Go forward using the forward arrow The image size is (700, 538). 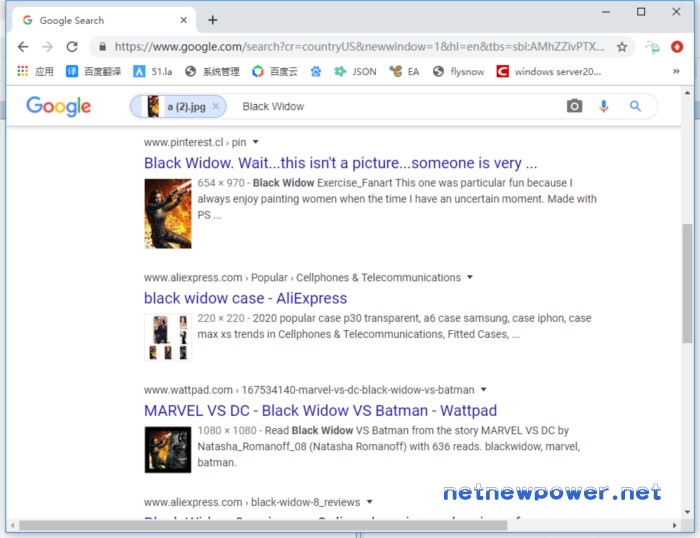pyautogui.click(x=47, y=46)
